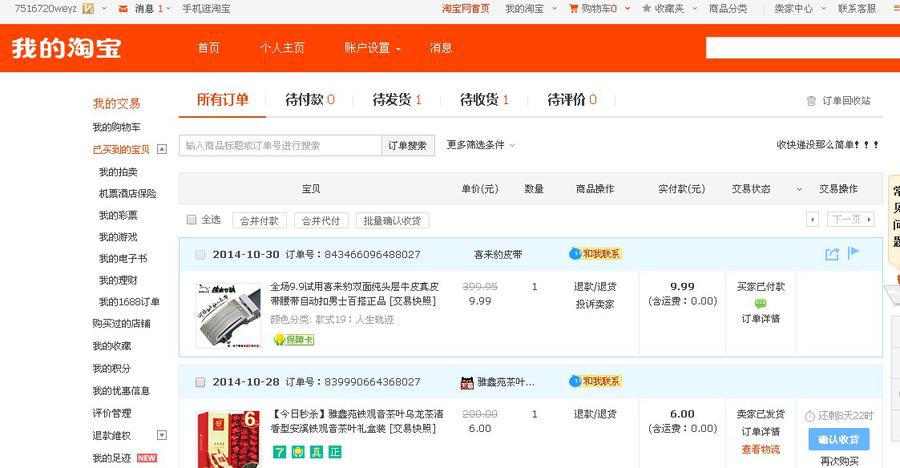Screen dimensions: 900x468
Task: Click the 批量确认收货 button
Action: click(x=393, y=221)
